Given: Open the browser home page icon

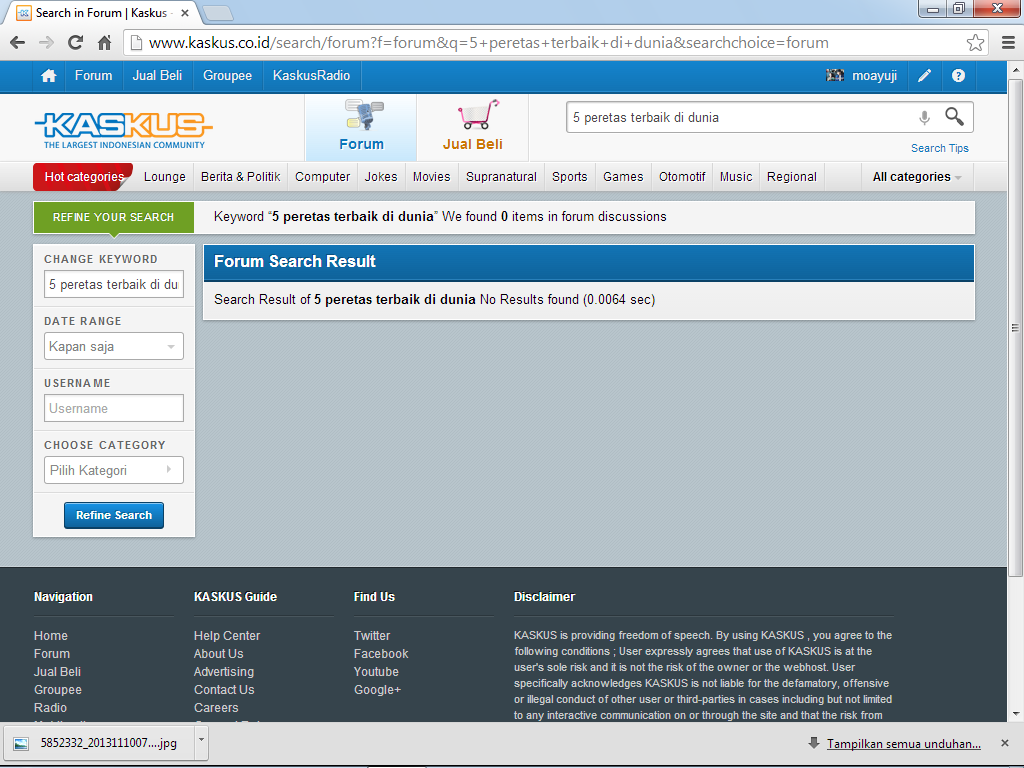Looking at the screenshot, I should click(x=104, y=43).
